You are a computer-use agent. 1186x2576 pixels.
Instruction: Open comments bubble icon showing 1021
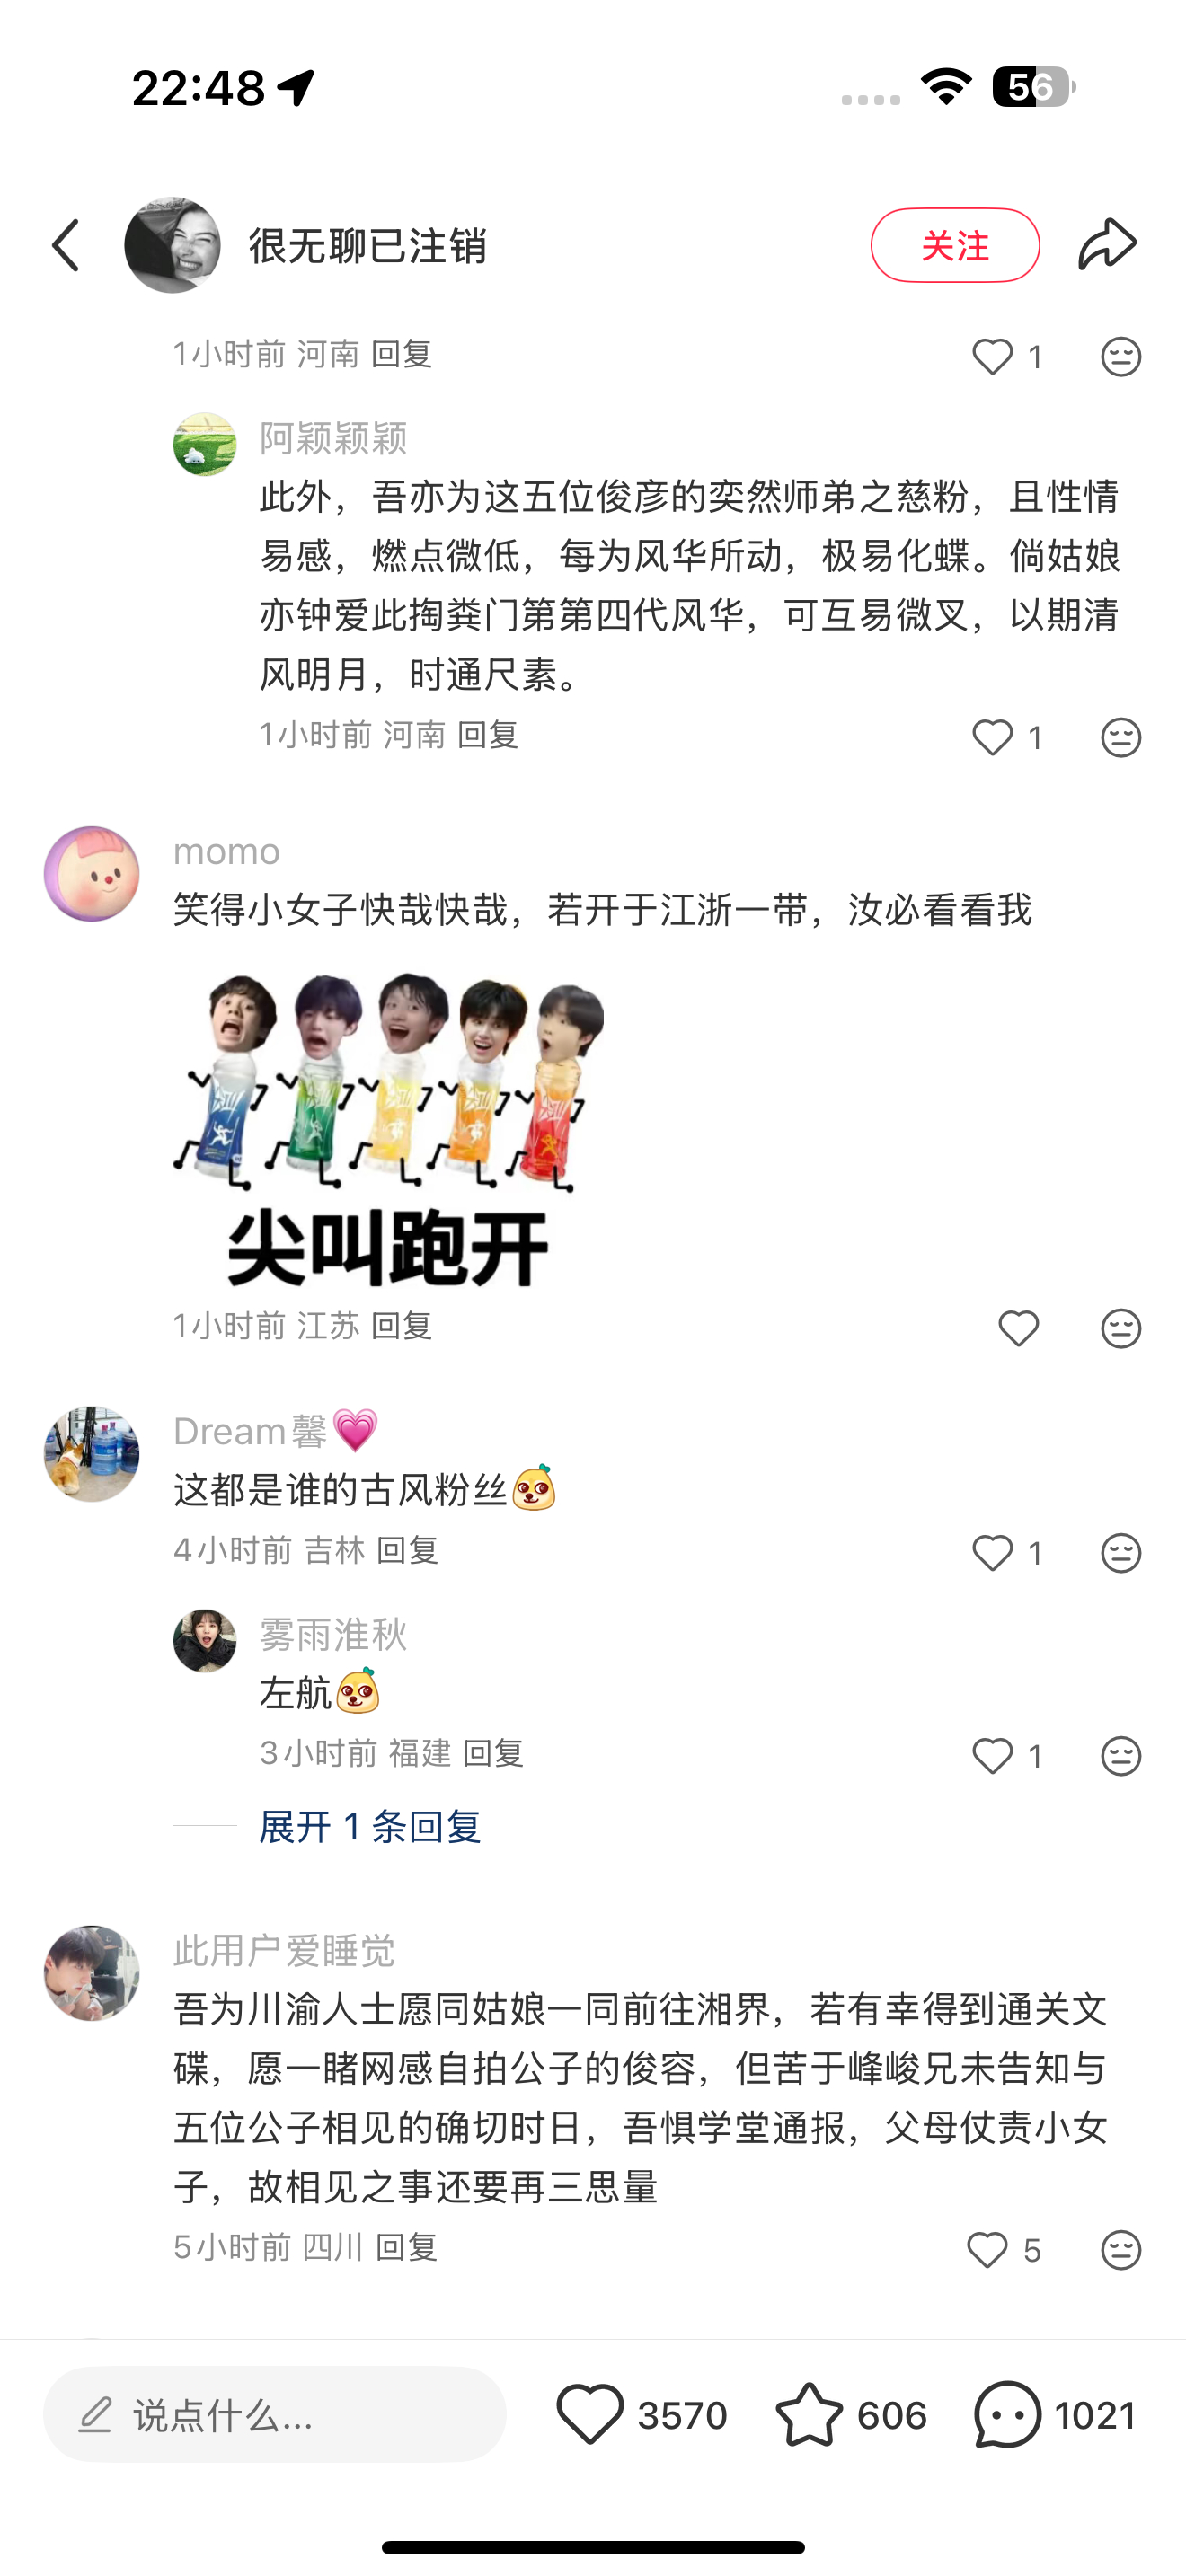[x=1007, y=2415]
